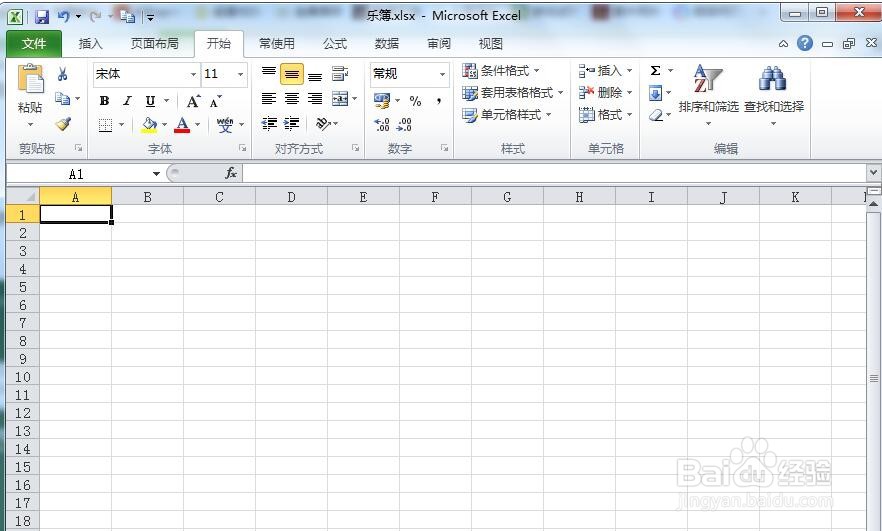The image size is (882, 531).
Task: Open Number dialog launcher
Action: 444,148
